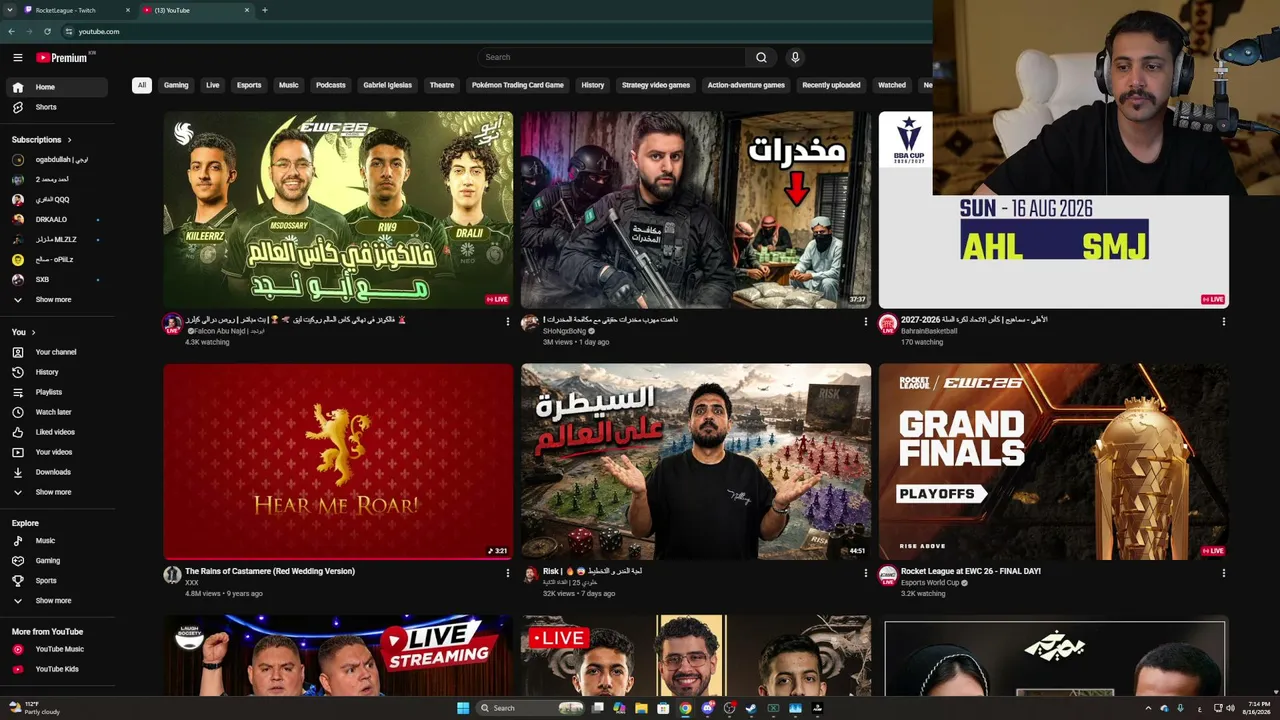This screenshot has width=1280, height=720.
Task: Open The Rains of Castamere video title
Action: [x=270, y=571]
